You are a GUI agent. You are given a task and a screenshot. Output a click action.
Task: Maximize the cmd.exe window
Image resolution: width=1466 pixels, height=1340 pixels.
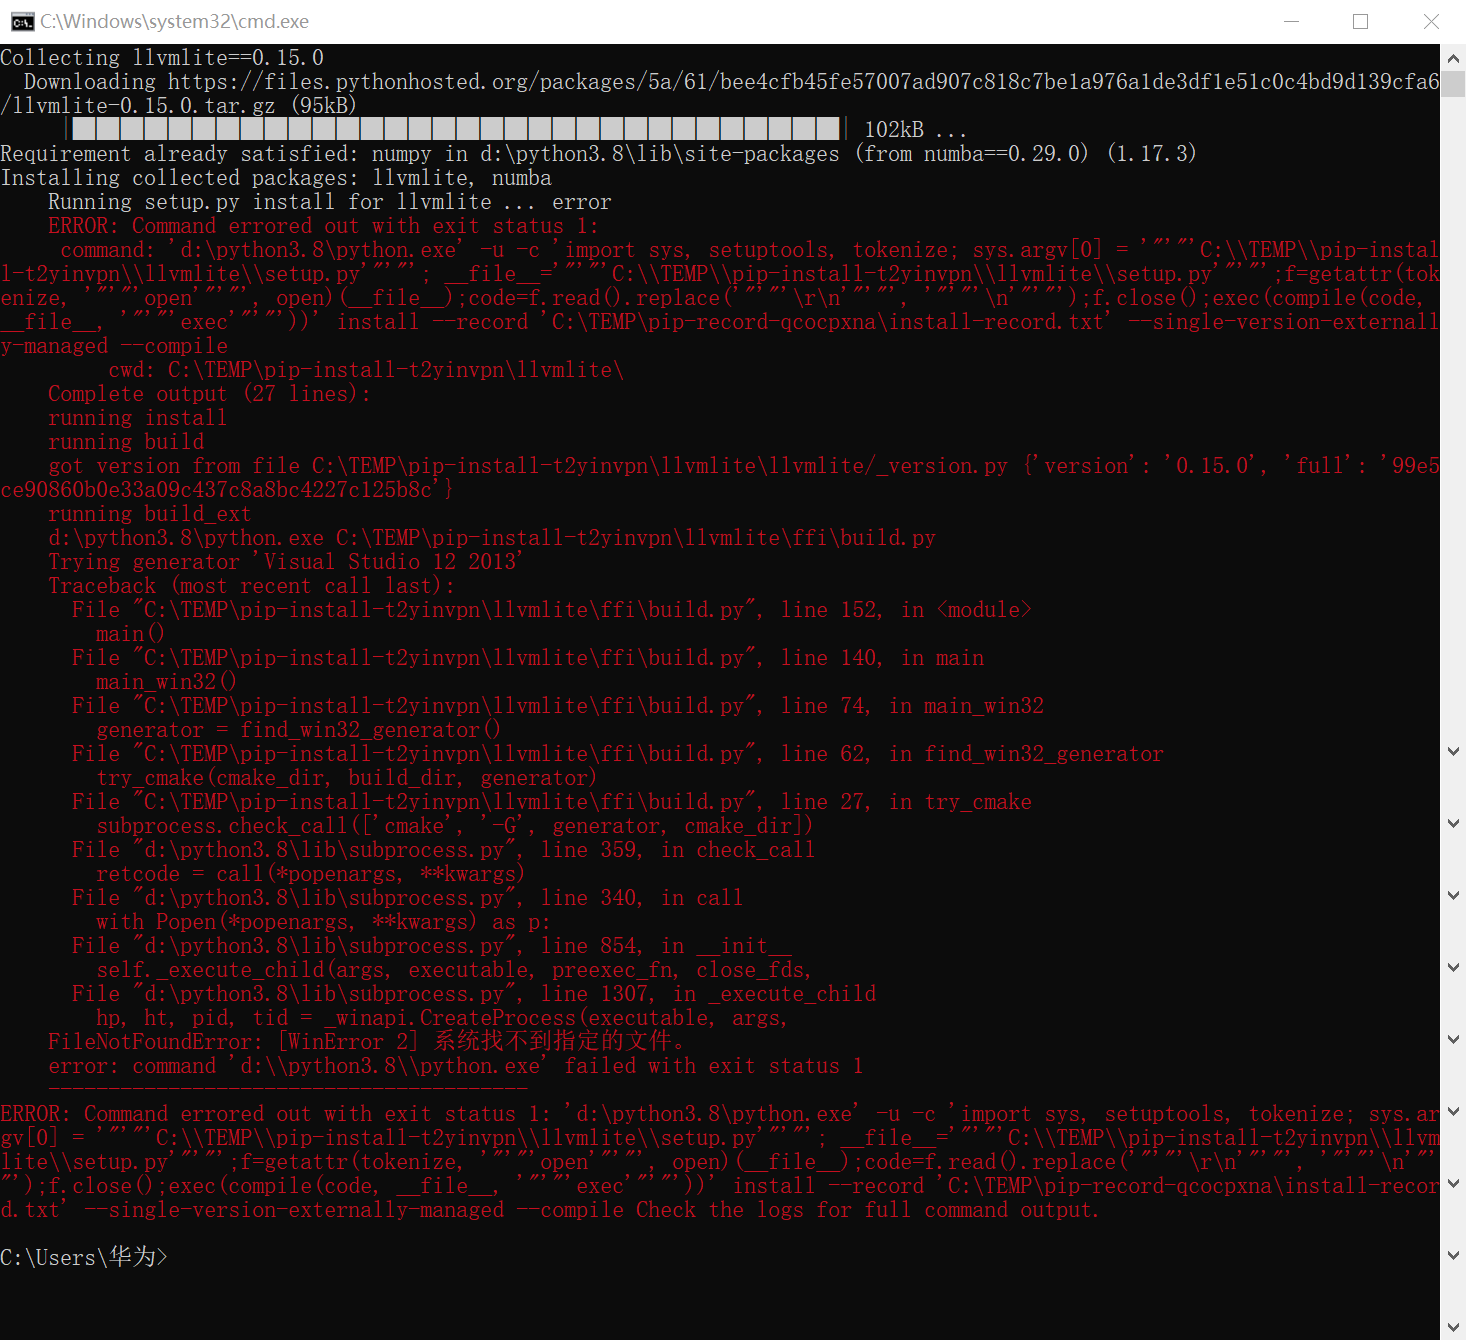pyautogui.click(x=1360, y=22)
